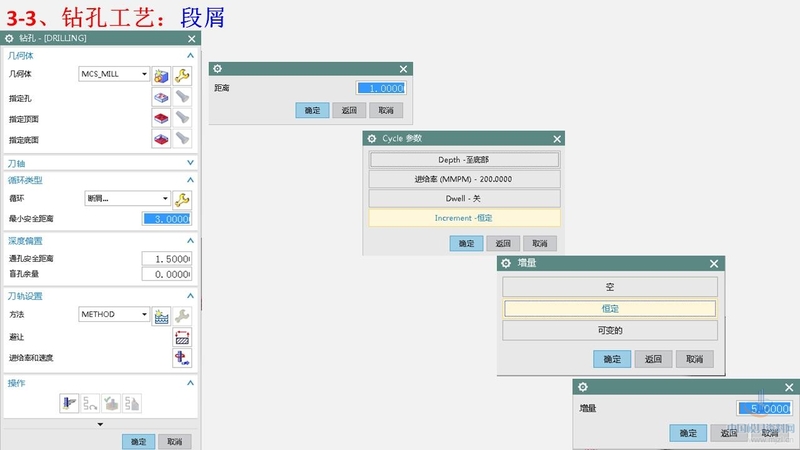Choose 可变的 in the increment dialog

pos(610,330)
